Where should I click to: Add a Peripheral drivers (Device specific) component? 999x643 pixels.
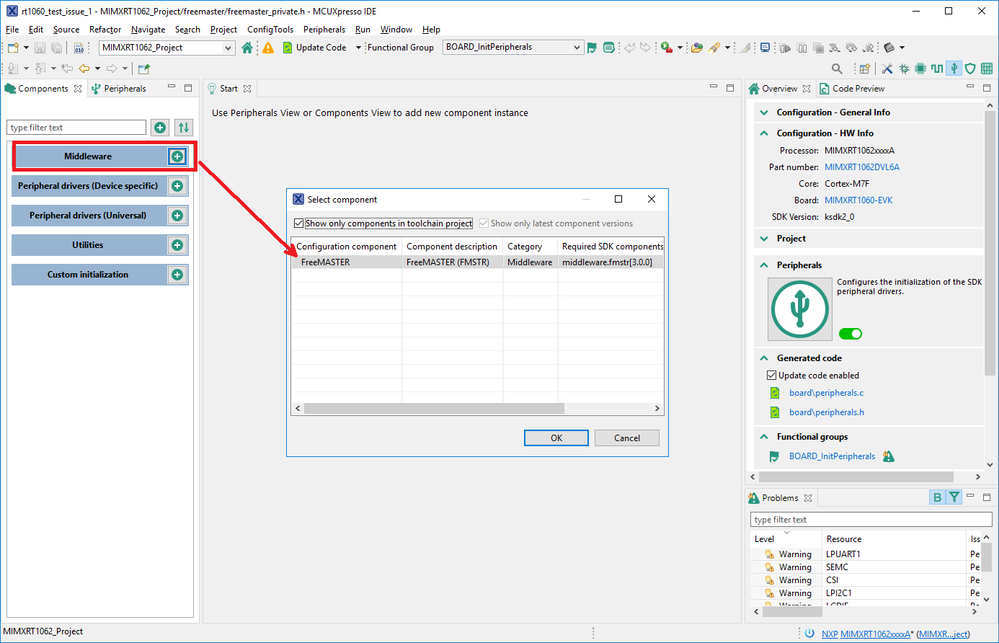pos(177,186)
